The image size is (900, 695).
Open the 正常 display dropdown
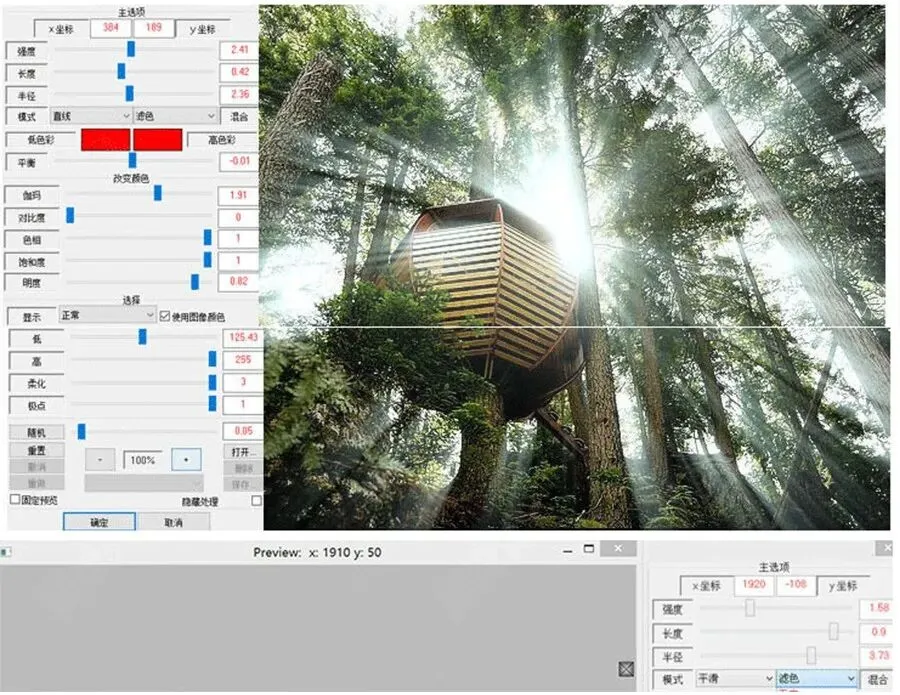click(107, 315)
